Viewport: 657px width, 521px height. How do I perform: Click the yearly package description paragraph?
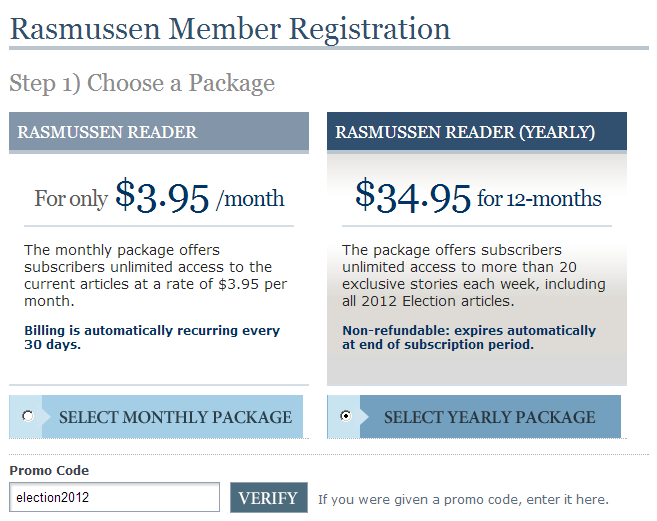(474, 275)
